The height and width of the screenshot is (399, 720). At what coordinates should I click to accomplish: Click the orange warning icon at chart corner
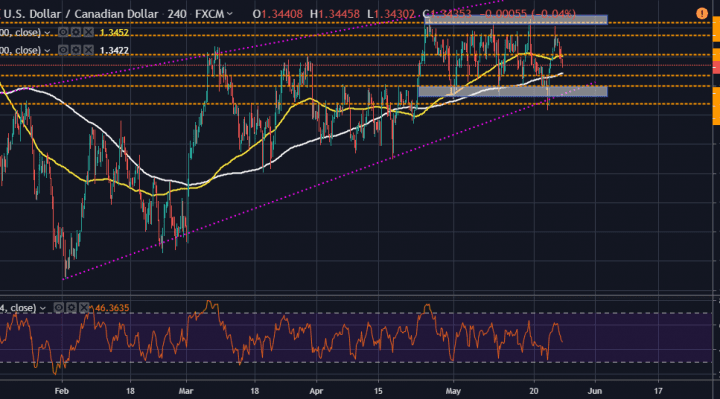click(x=702, y=14)
